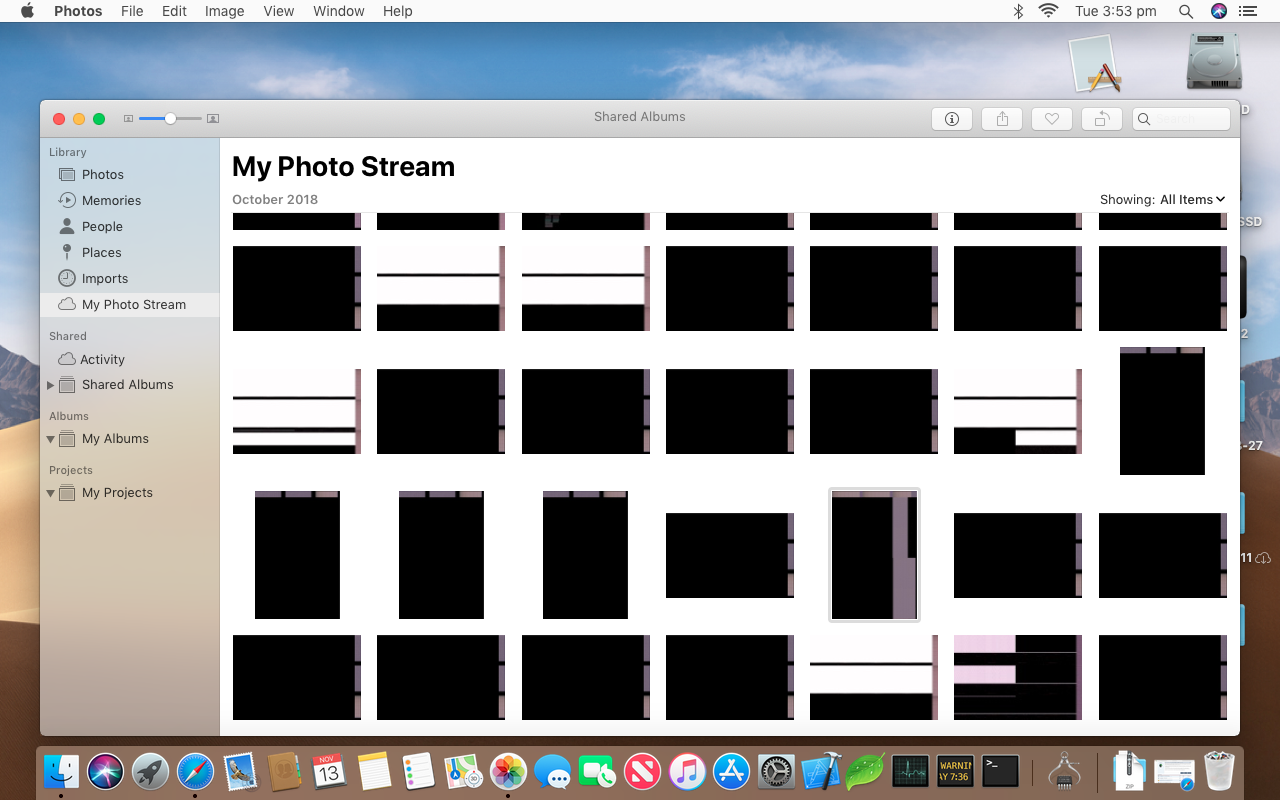
Task: Open Xcode from the Dock
Action: tap(821, 771)
